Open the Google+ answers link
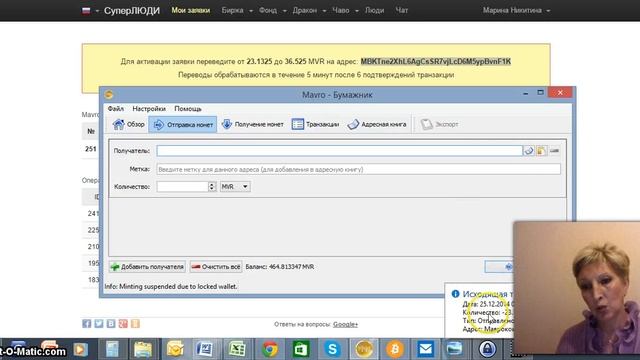Viewport: 640px width, 360px height. 345,324
